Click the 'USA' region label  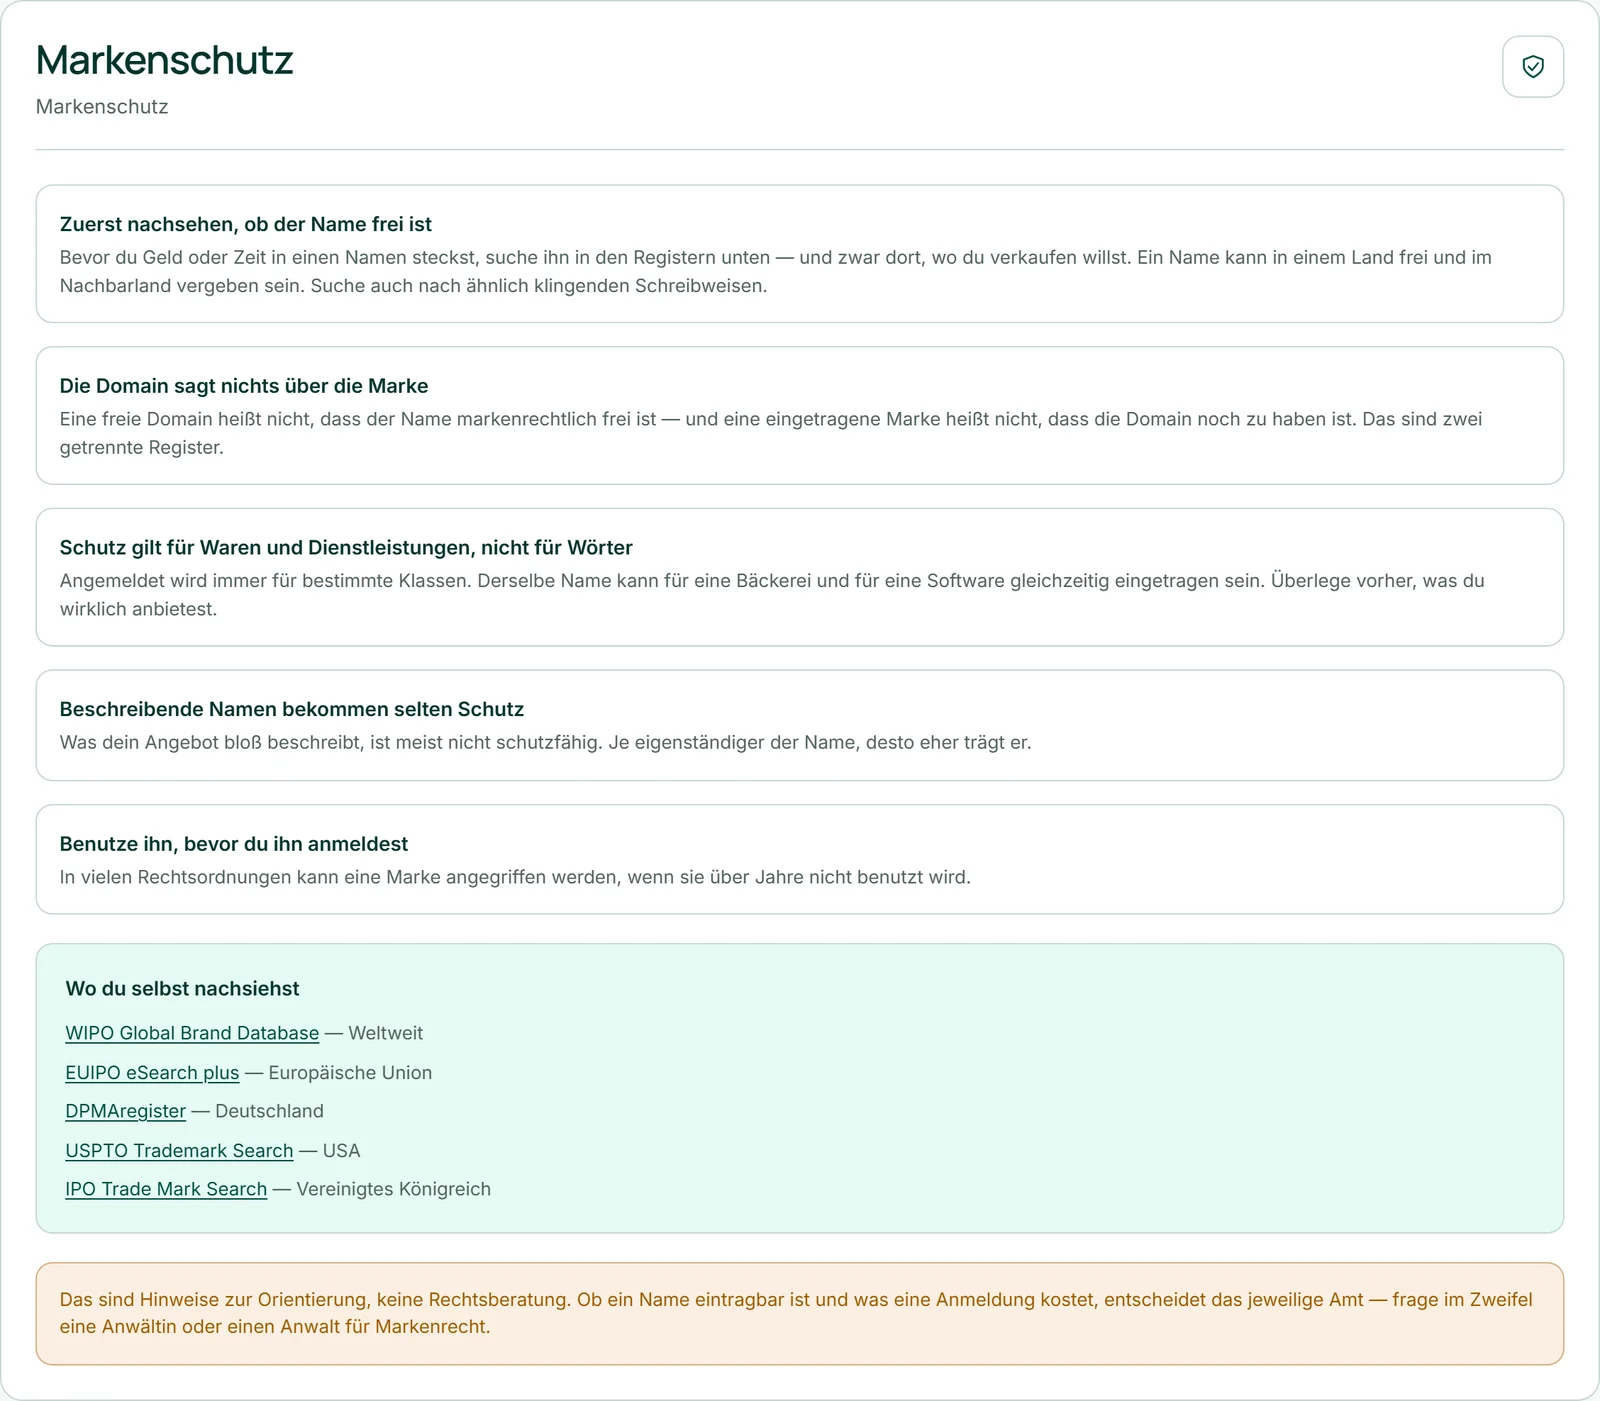tap(341, 1150)
